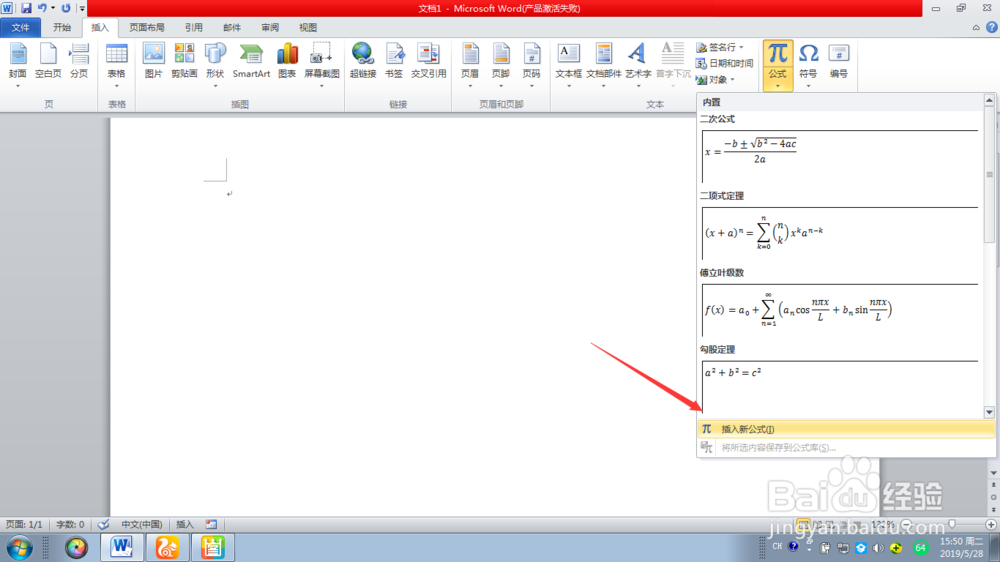Image resolution: width=1000 pixels, height=562 pixels.
Task: Toggle the Insert (插入) overtype mode indicator
Action: point(184,524)
